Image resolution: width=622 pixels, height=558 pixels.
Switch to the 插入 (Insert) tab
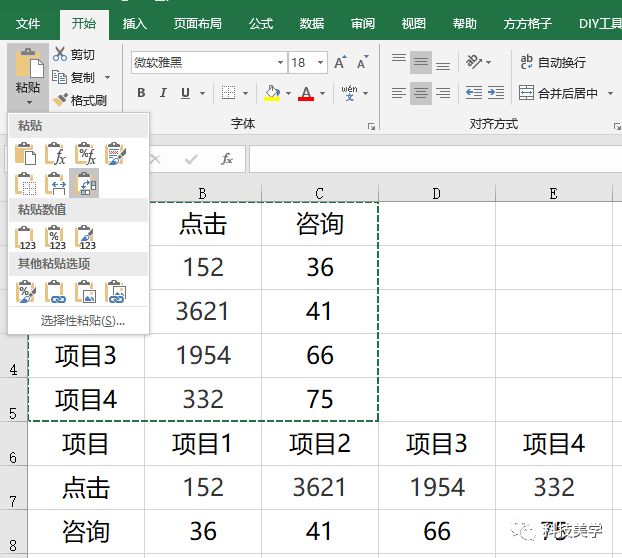(x=133, y=23)
